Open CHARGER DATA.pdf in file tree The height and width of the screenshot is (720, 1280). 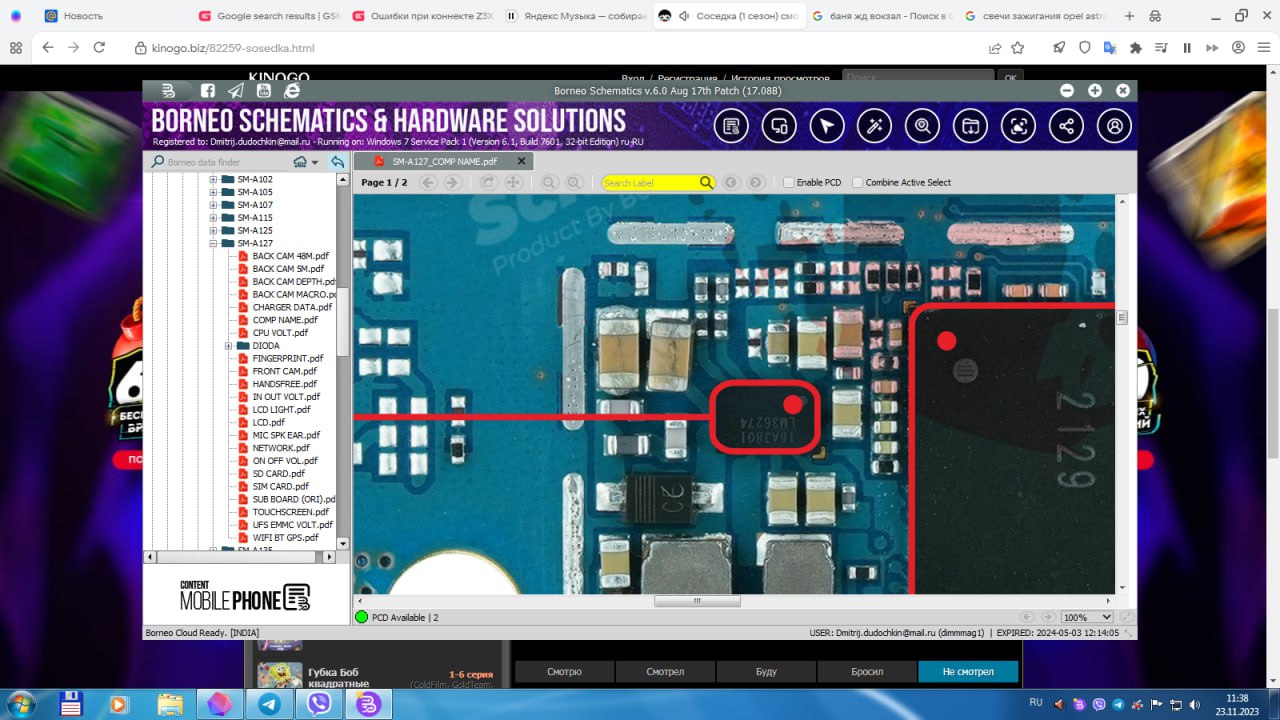292,307
